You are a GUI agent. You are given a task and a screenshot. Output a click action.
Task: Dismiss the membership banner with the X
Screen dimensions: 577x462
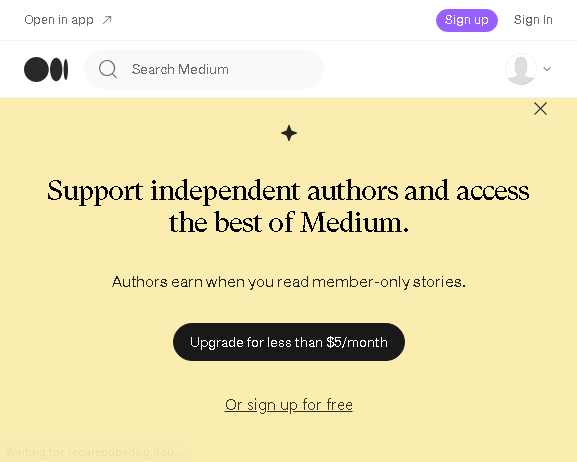(x=540, y=109)
